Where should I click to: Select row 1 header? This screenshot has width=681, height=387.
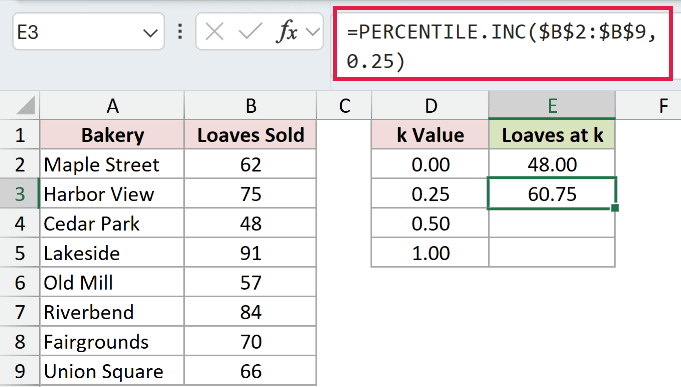tap(20, 135)
